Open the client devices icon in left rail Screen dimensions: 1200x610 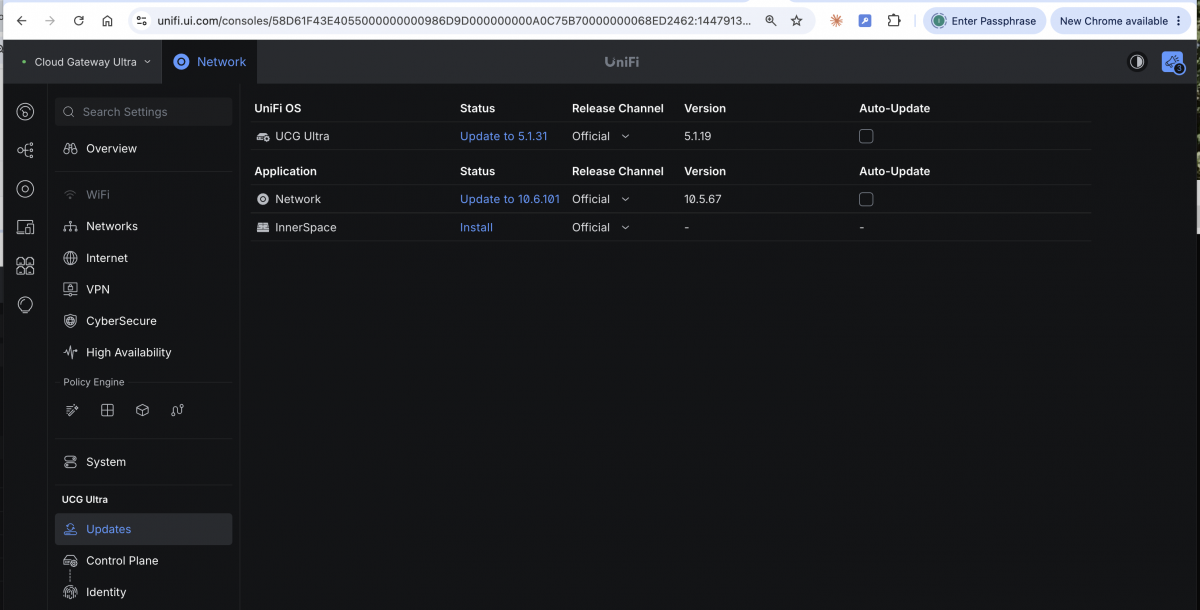click(25, 227)
